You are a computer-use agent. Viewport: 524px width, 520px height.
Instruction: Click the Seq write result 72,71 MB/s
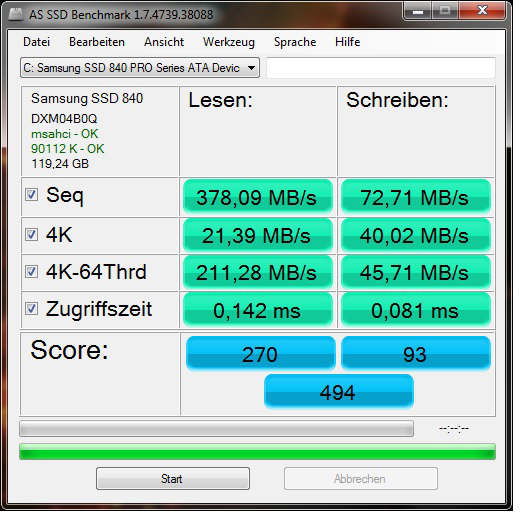tap(416, 197)
